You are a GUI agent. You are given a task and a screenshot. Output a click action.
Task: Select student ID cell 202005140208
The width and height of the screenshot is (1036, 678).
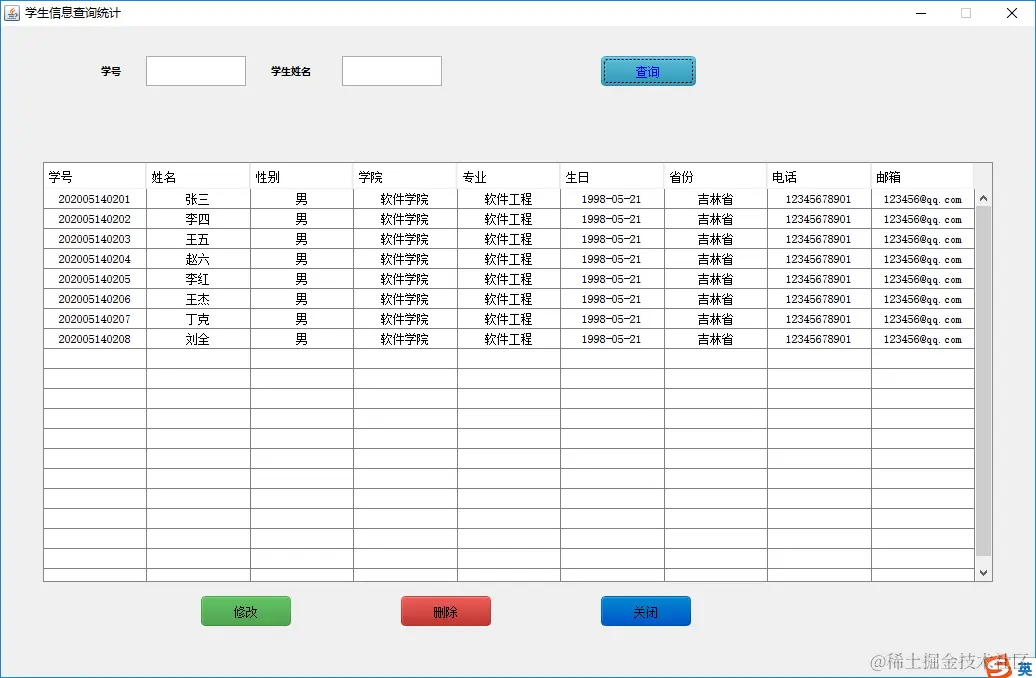(x=94, y=339)
